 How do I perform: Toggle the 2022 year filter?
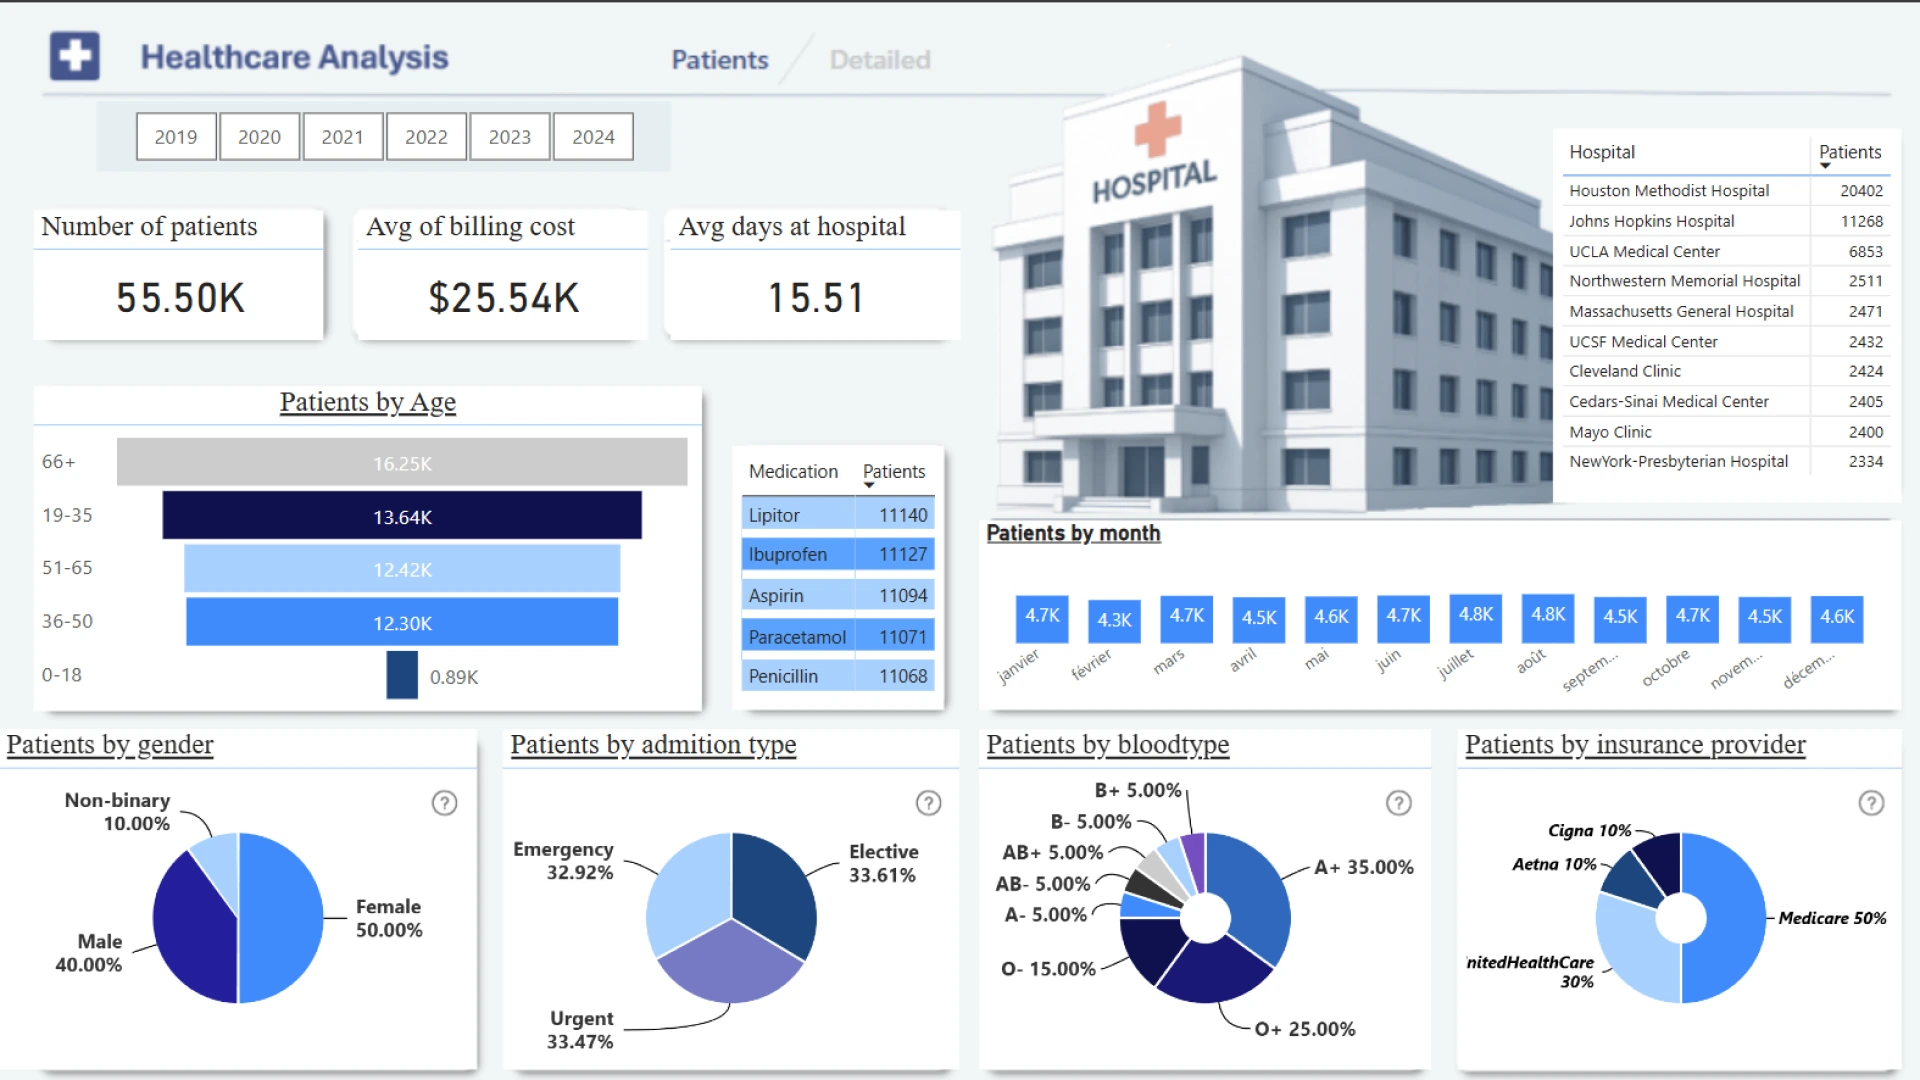tap(426, 137)
